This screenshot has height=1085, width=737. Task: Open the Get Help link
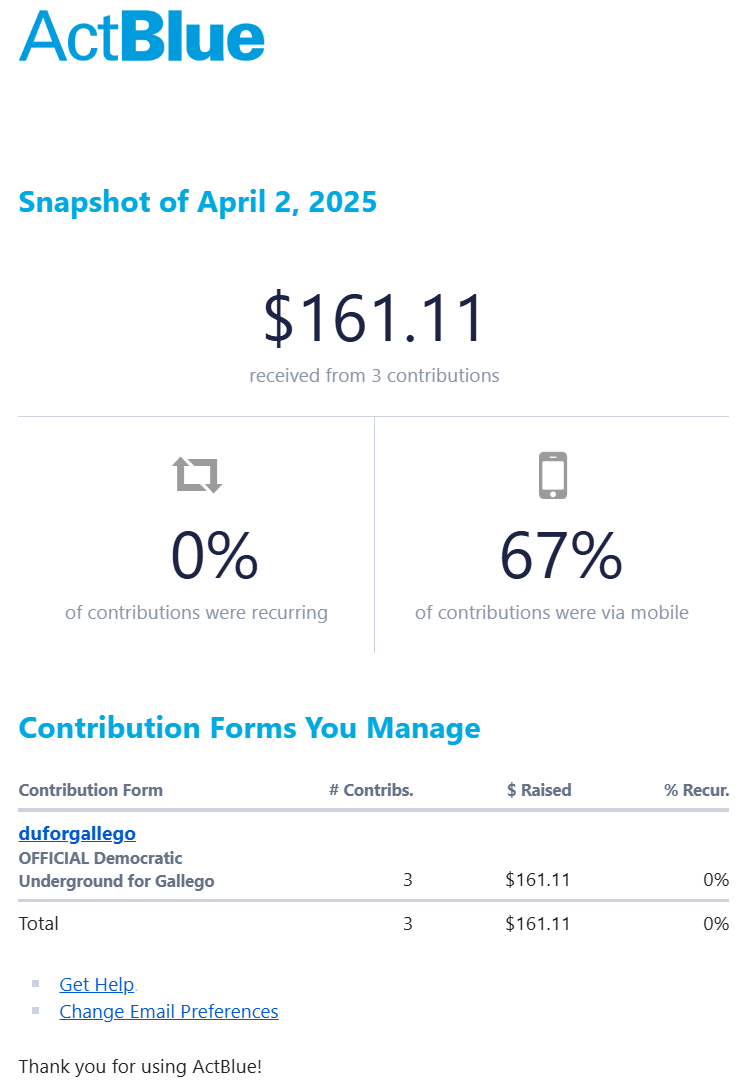click(96, 984)
